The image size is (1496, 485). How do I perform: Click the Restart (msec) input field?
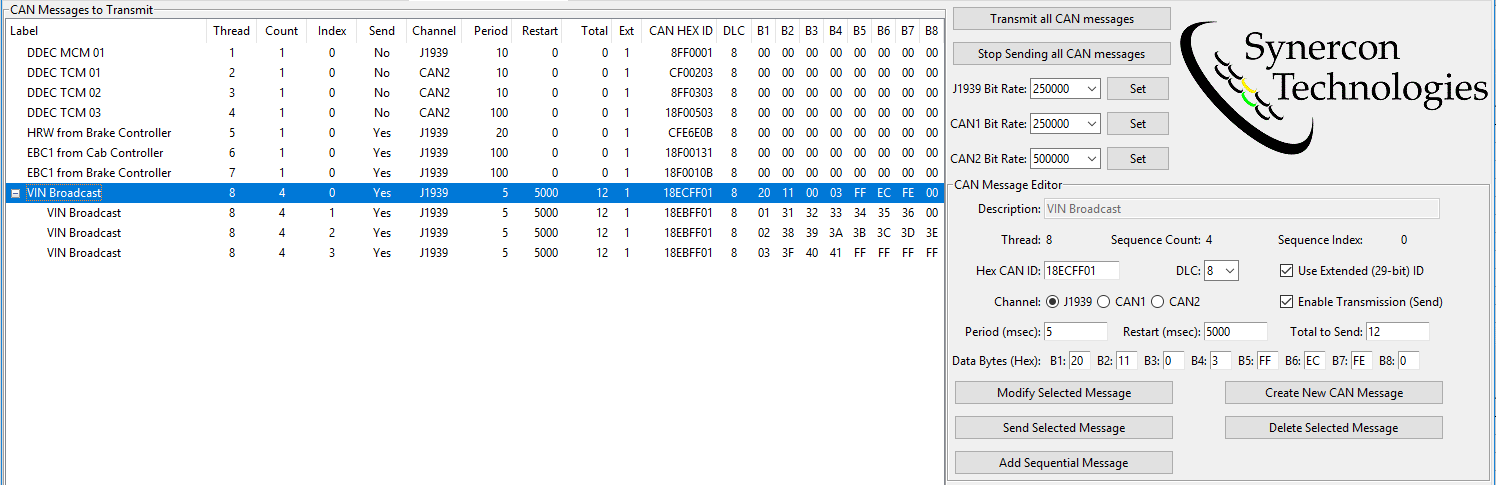tap(1235, 331)
